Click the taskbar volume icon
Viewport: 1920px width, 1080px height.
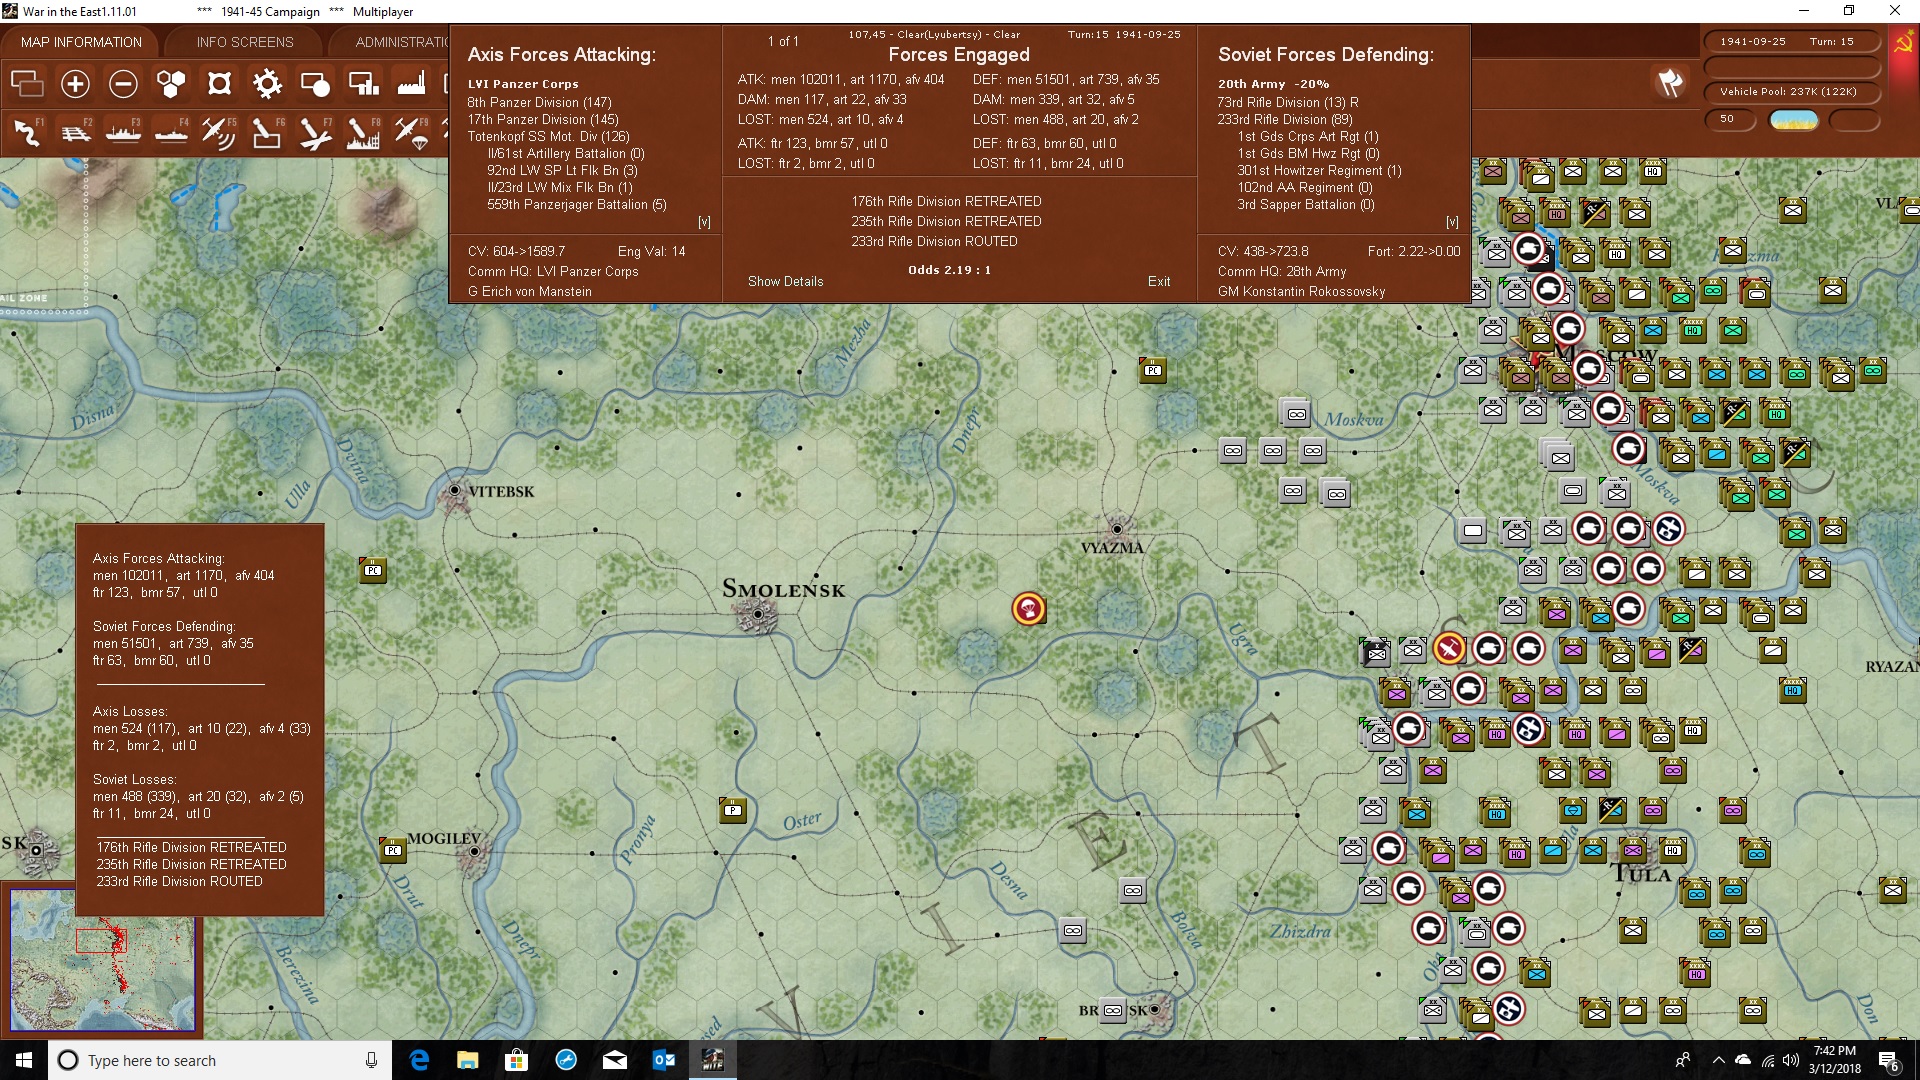pyautogui.click(x=1791, y=1060)
